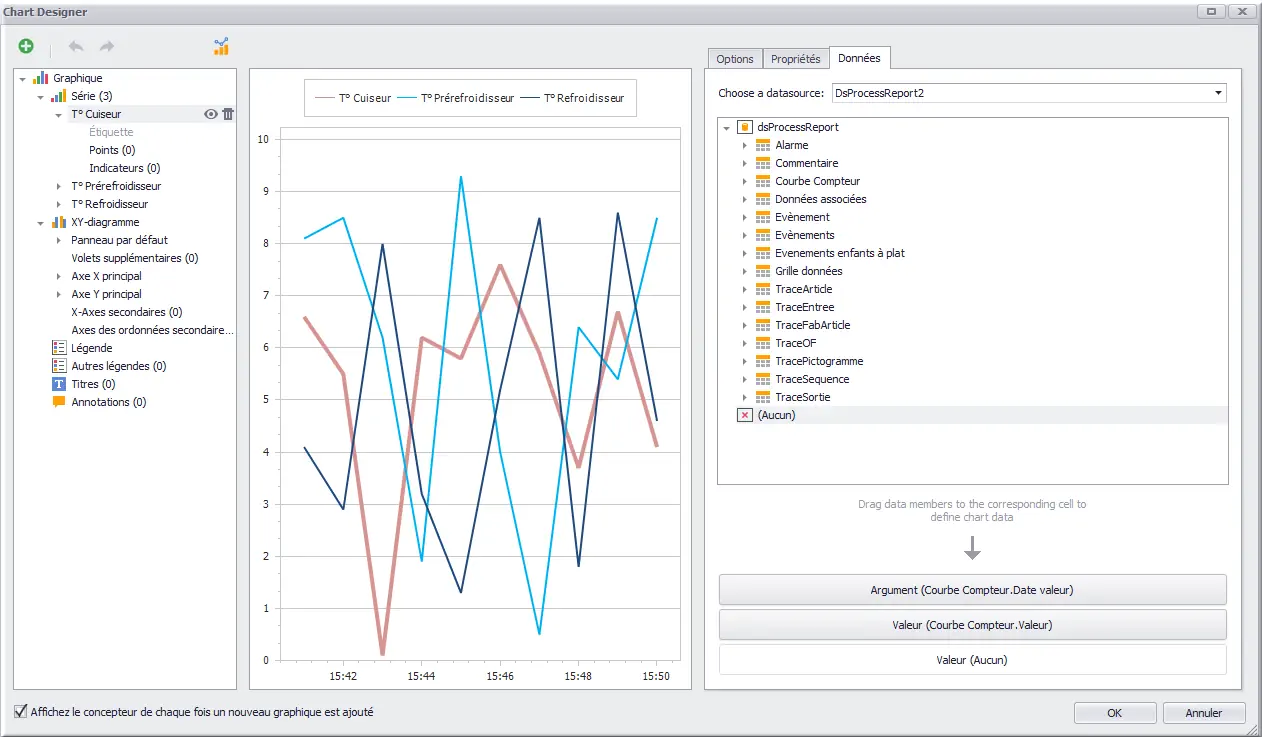Expand the Evènements table node

[745, 235]
